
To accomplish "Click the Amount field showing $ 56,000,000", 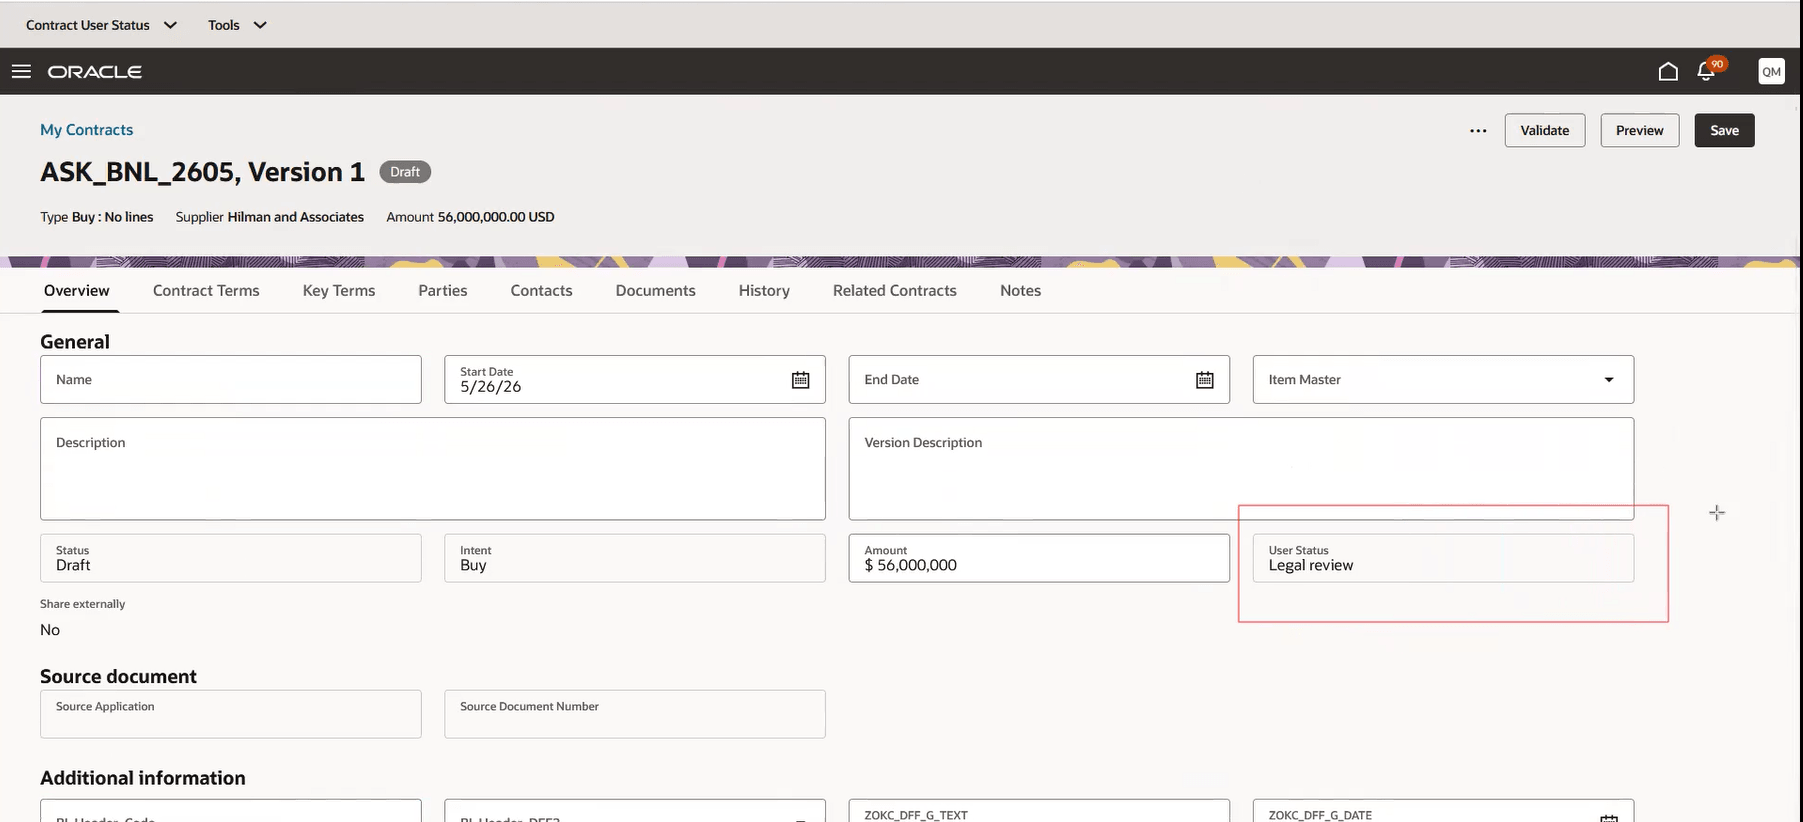I will point(1039,558).
